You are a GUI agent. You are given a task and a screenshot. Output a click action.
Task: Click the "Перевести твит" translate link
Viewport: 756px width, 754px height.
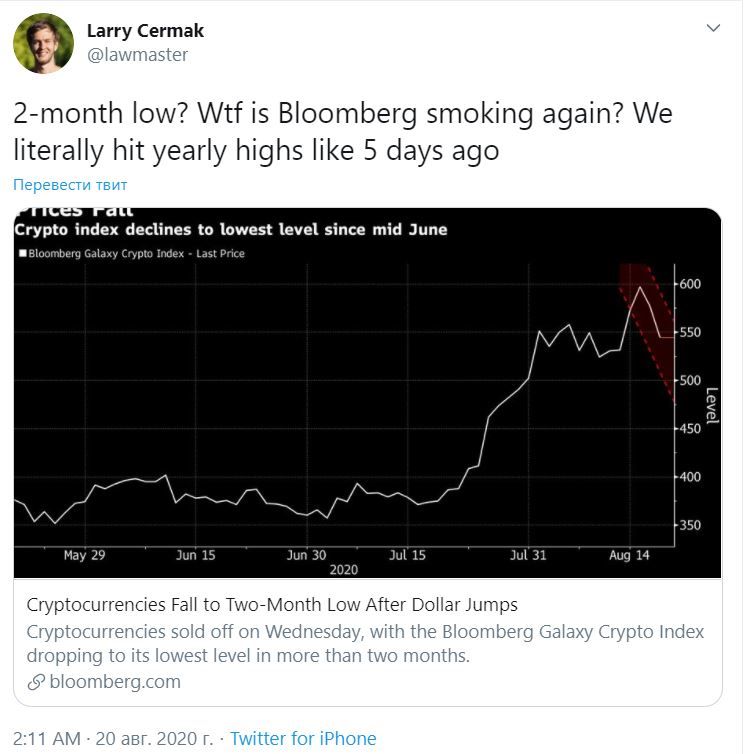(70, 185)
